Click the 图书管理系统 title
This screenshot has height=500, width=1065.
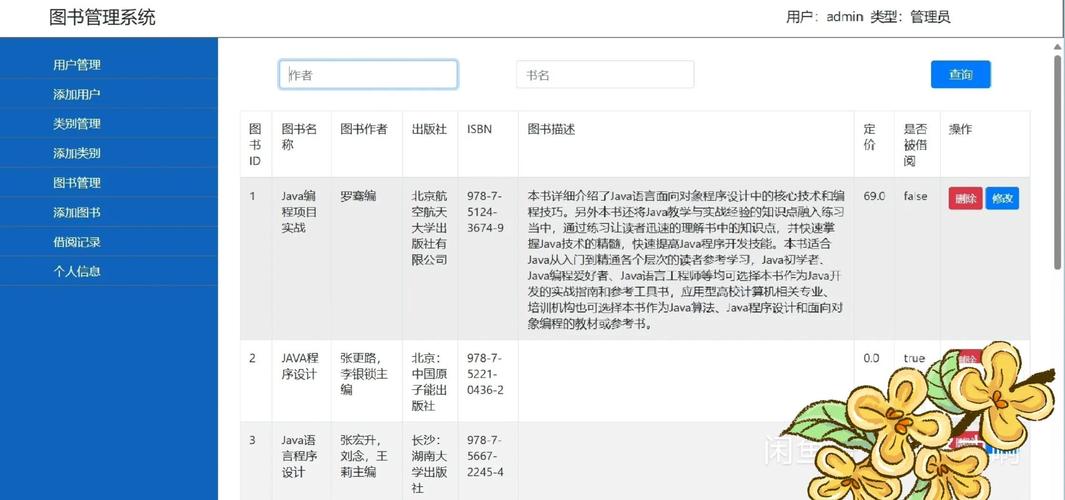pos(103,17)
